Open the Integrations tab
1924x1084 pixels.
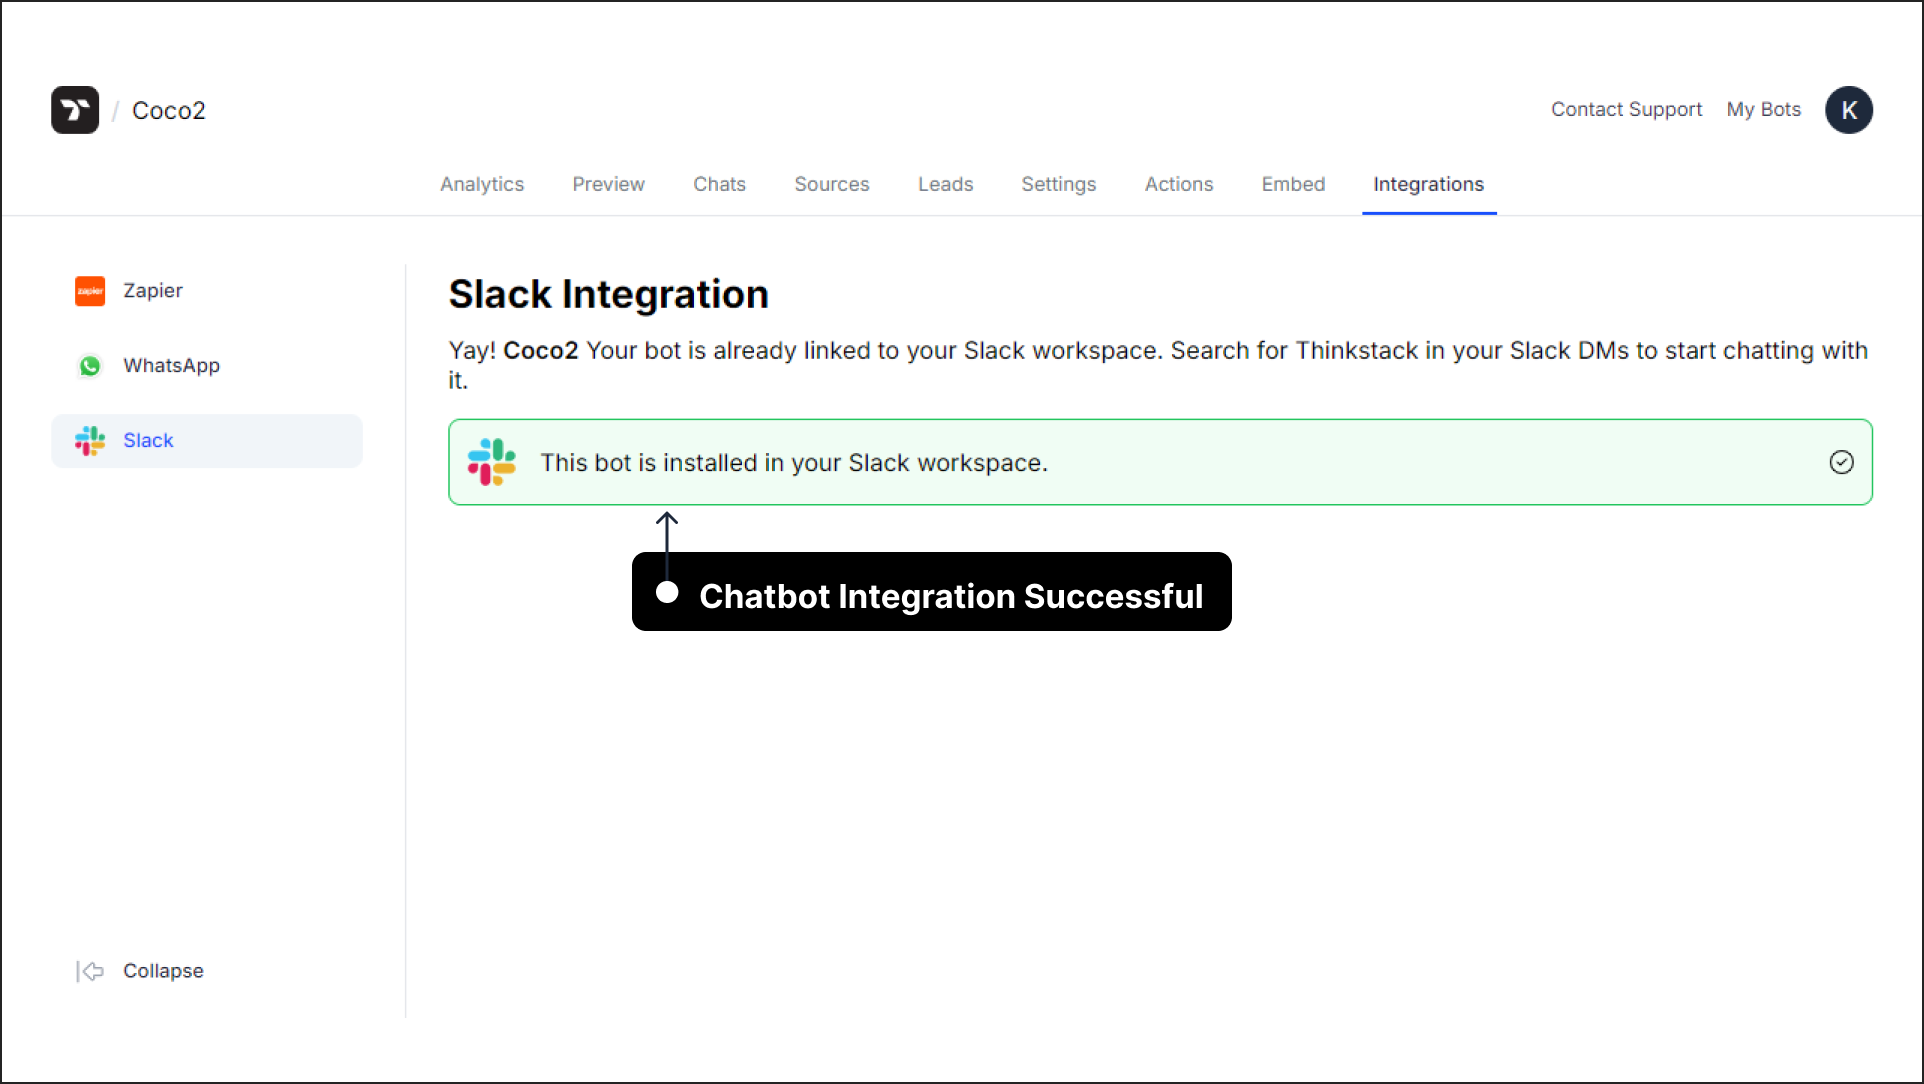point(1428,184)
